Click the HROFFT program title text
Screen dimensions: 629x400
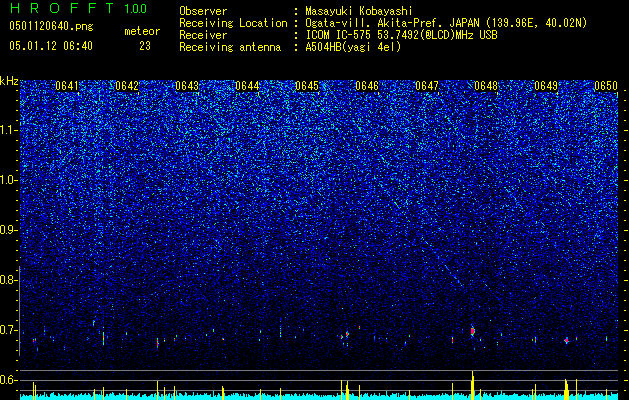pos(63,8)
